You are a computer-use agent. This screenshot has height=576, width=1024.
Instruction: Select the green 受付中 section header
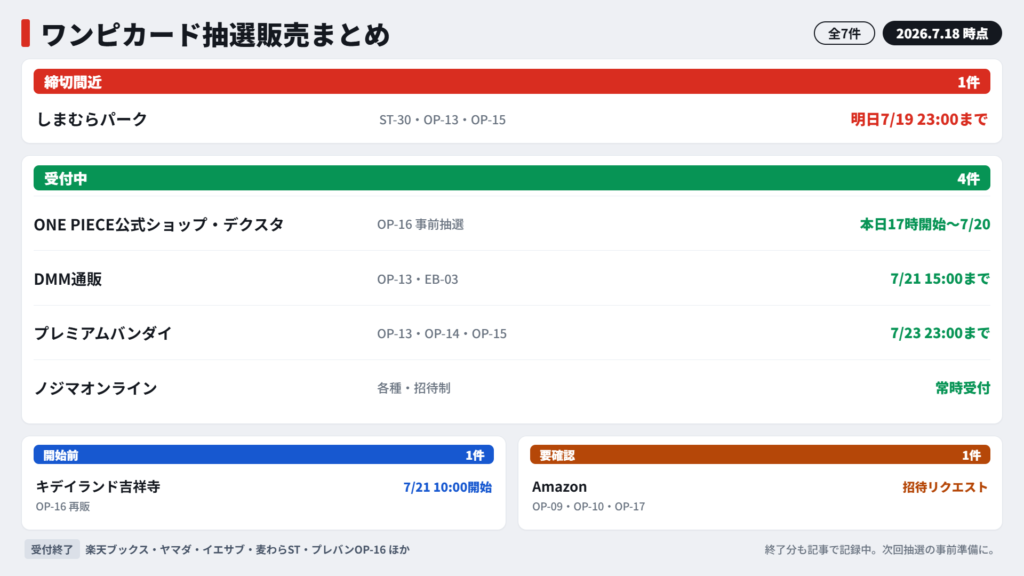(x=511, y=178)
